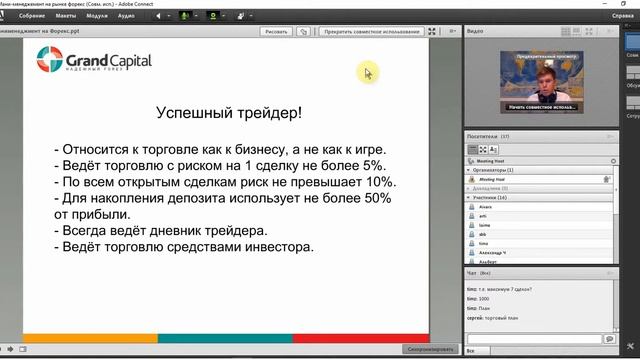Click the slide title Успешный трейдер!
The height and width of the screenshot is (360, 640).
point(229,113)
